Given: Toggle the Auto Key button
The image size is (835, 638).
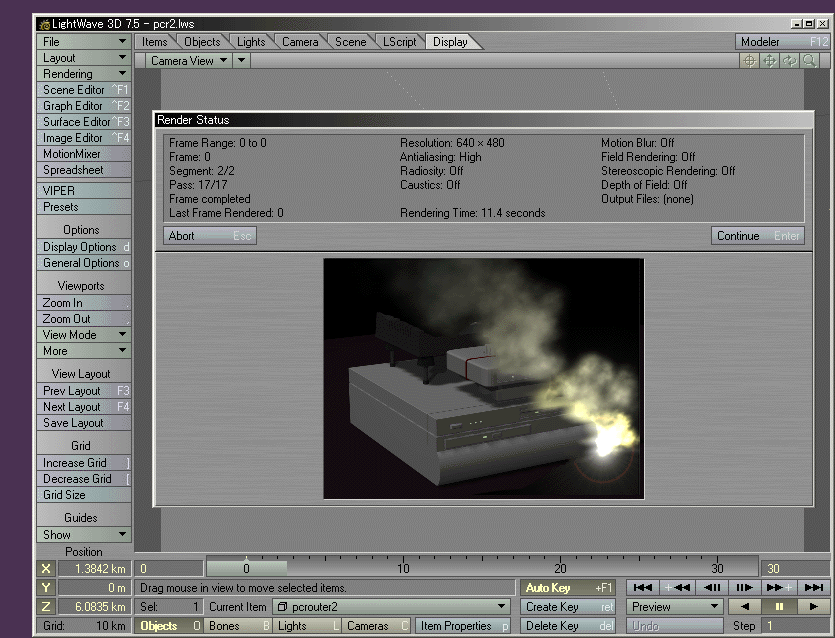Looking at the screenshot, I should point(568,588).
